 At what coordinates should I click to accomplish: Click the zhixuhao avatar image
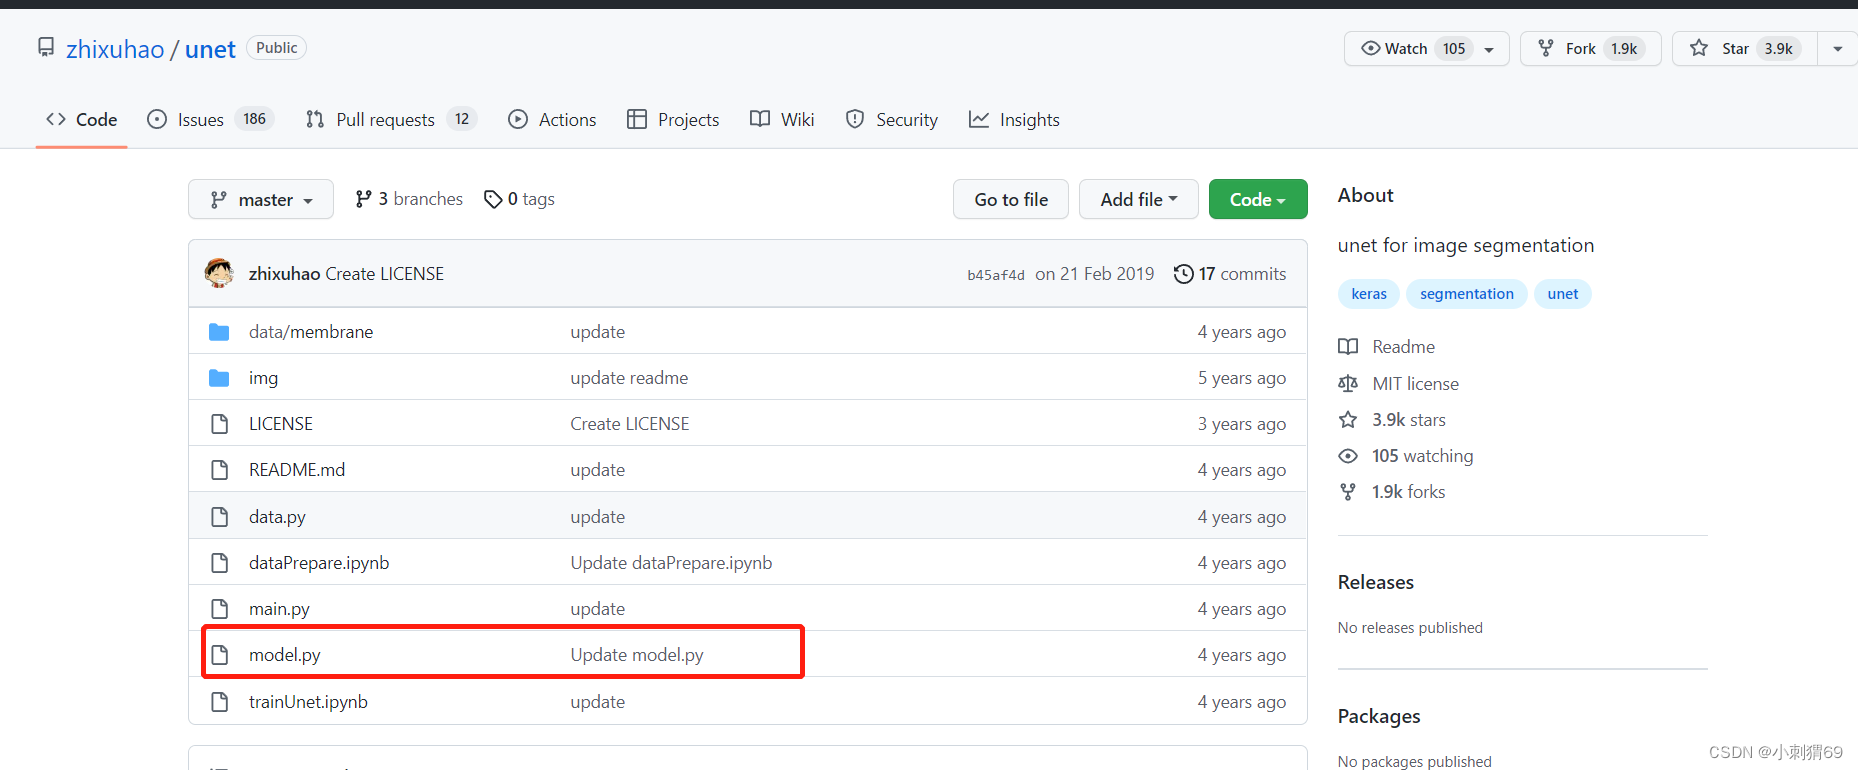point(219,273)
